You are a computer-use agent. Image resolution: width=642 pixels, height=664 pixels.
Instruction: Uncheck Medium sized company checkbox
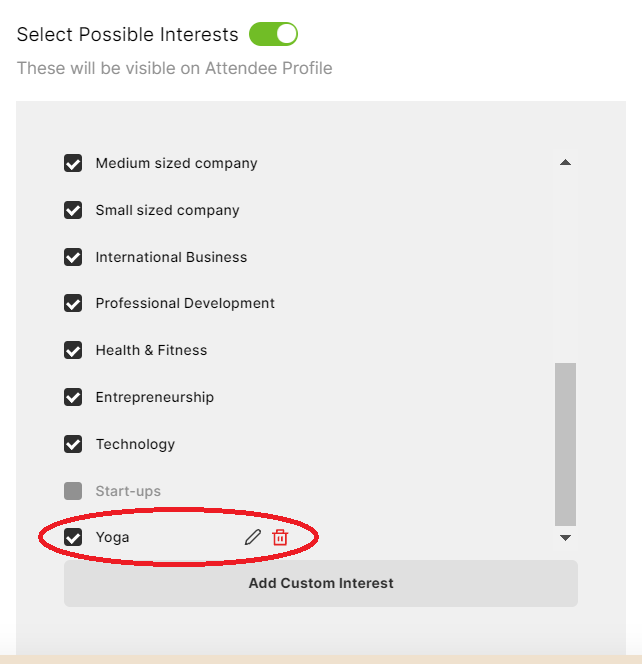click(x=73, y=163)
